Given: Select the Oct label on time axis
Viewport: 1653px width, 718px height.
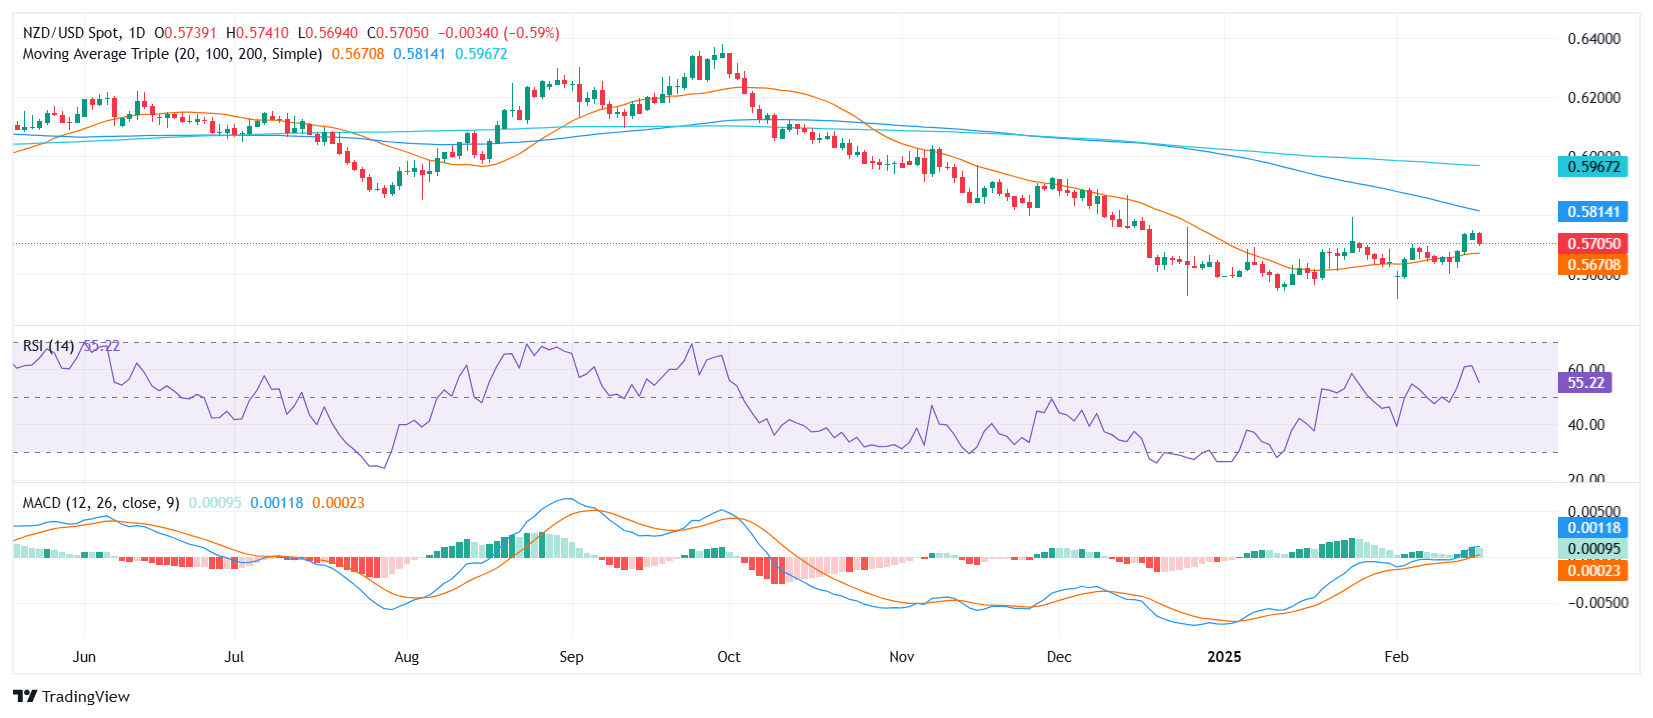Looking at the screenshot, I should (x=729, y=657).
